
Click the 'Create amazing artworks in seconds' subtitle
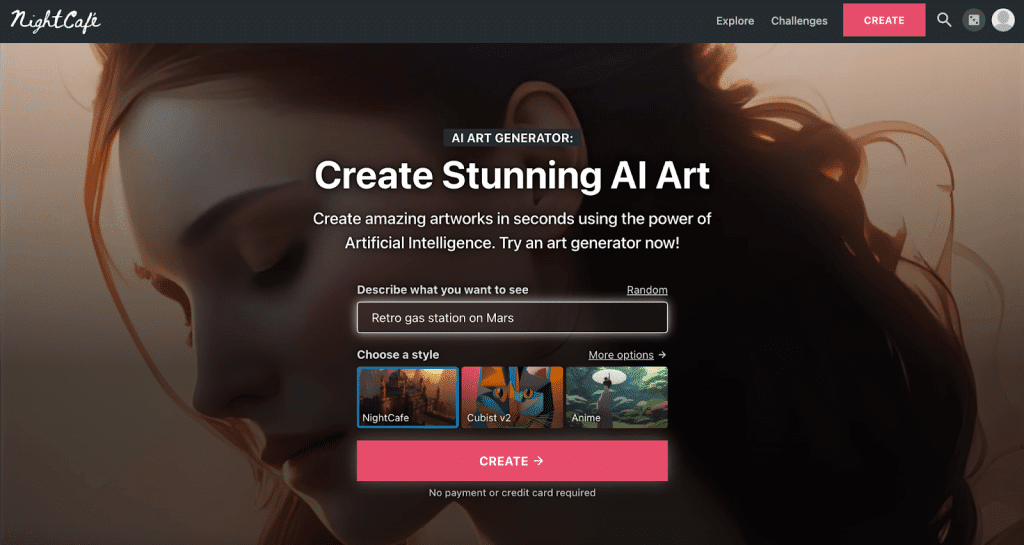512,230
